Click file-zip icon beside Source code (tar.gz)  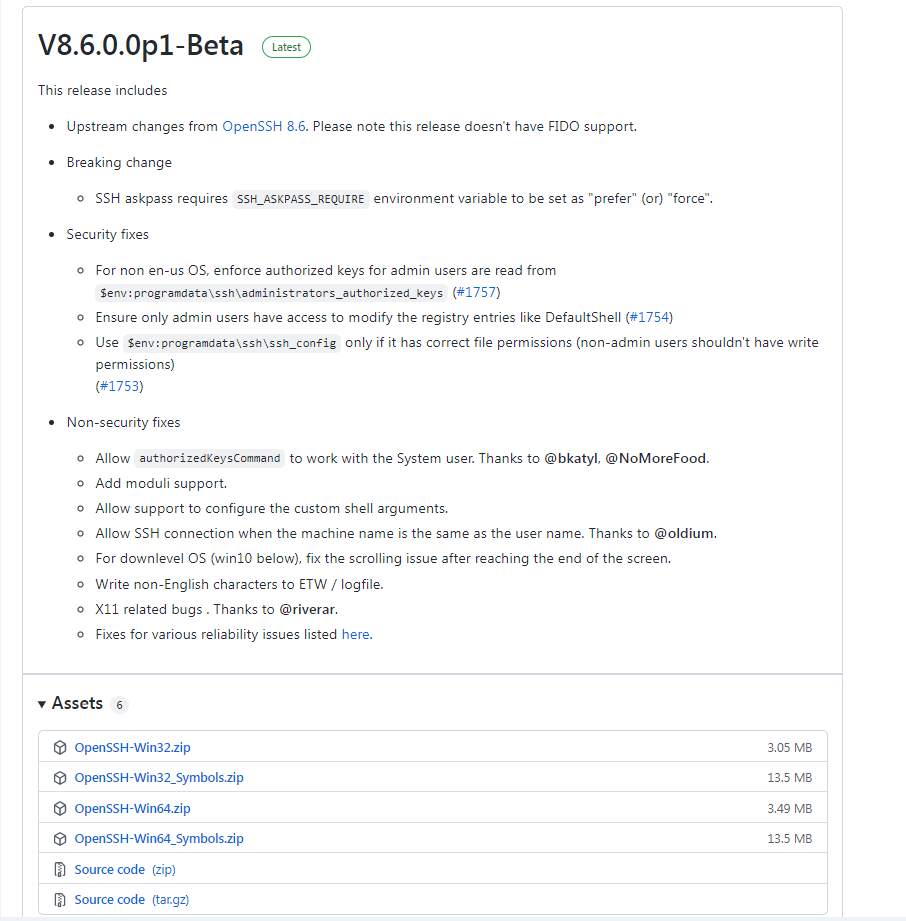tap(60, 900)
